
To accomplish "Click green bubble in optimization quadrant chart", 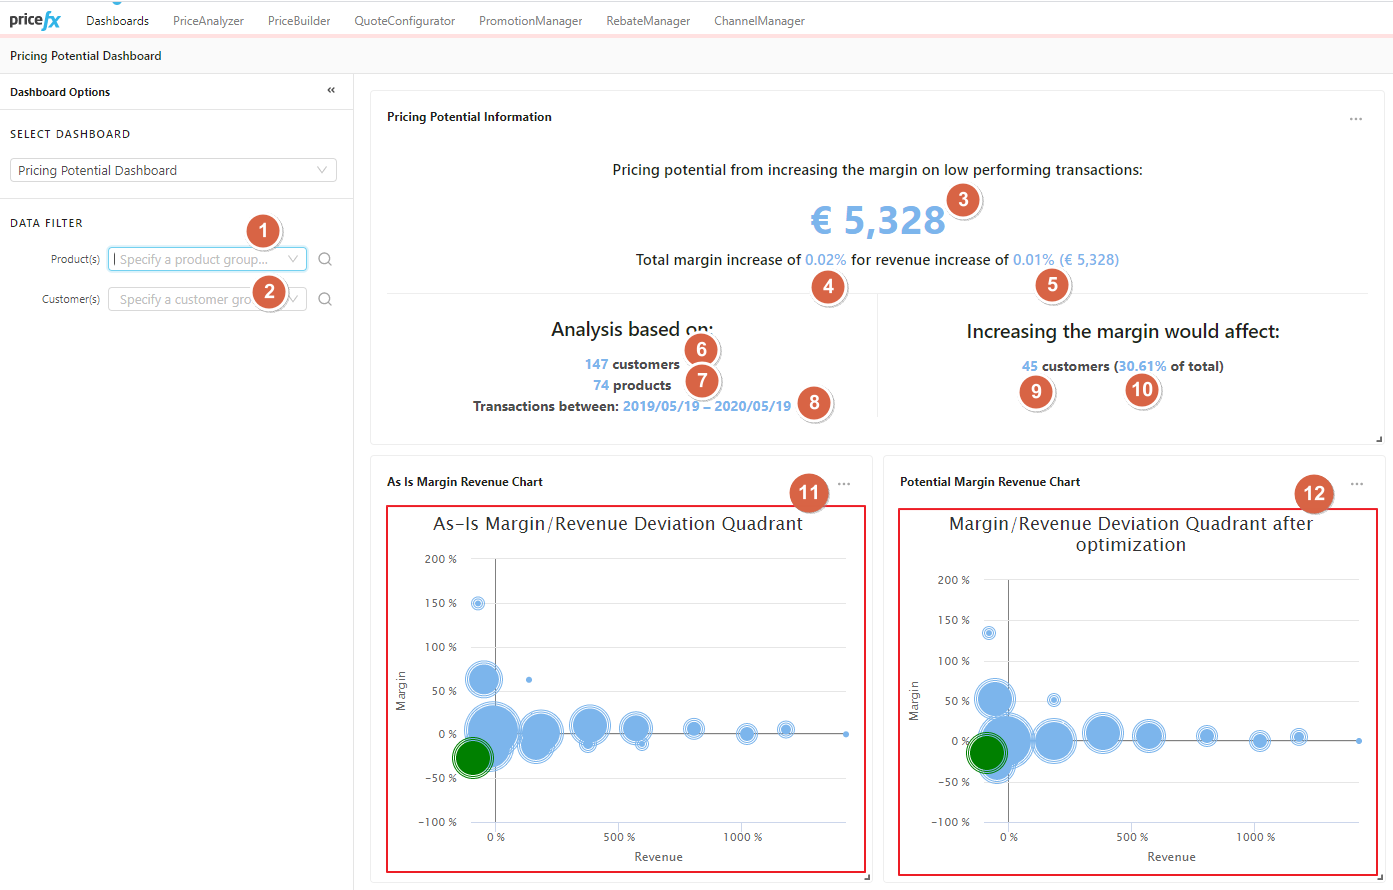I will click(987, 752).
